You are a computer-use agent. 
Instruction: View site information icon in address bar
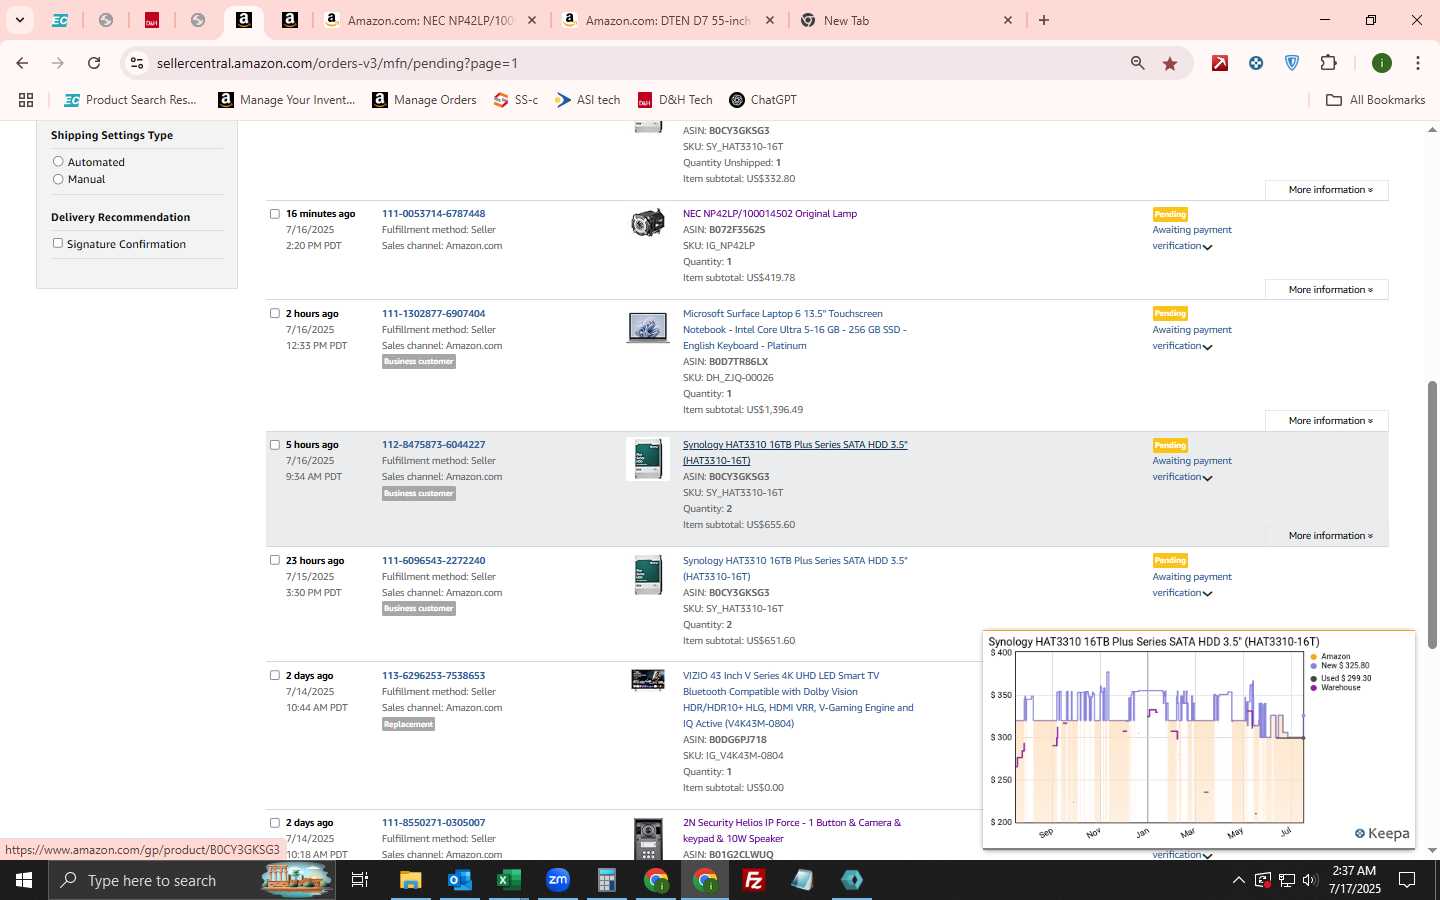[137, 63]
